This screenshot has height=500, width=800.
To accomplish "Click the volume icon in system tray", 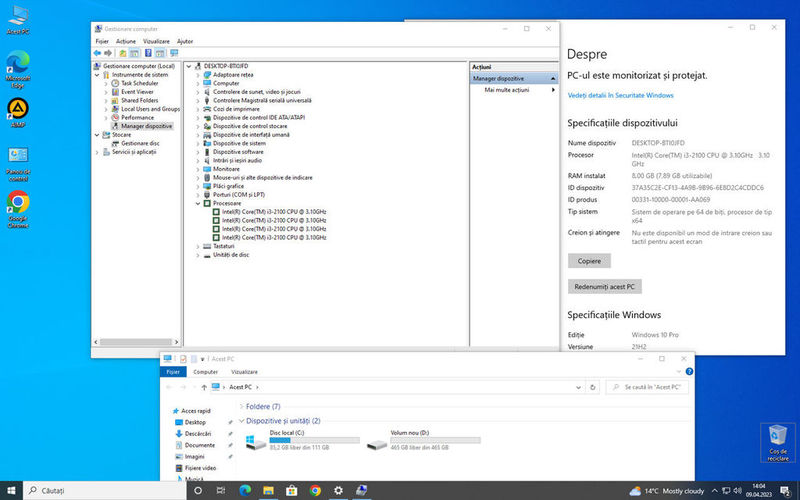I will (737, 490).
